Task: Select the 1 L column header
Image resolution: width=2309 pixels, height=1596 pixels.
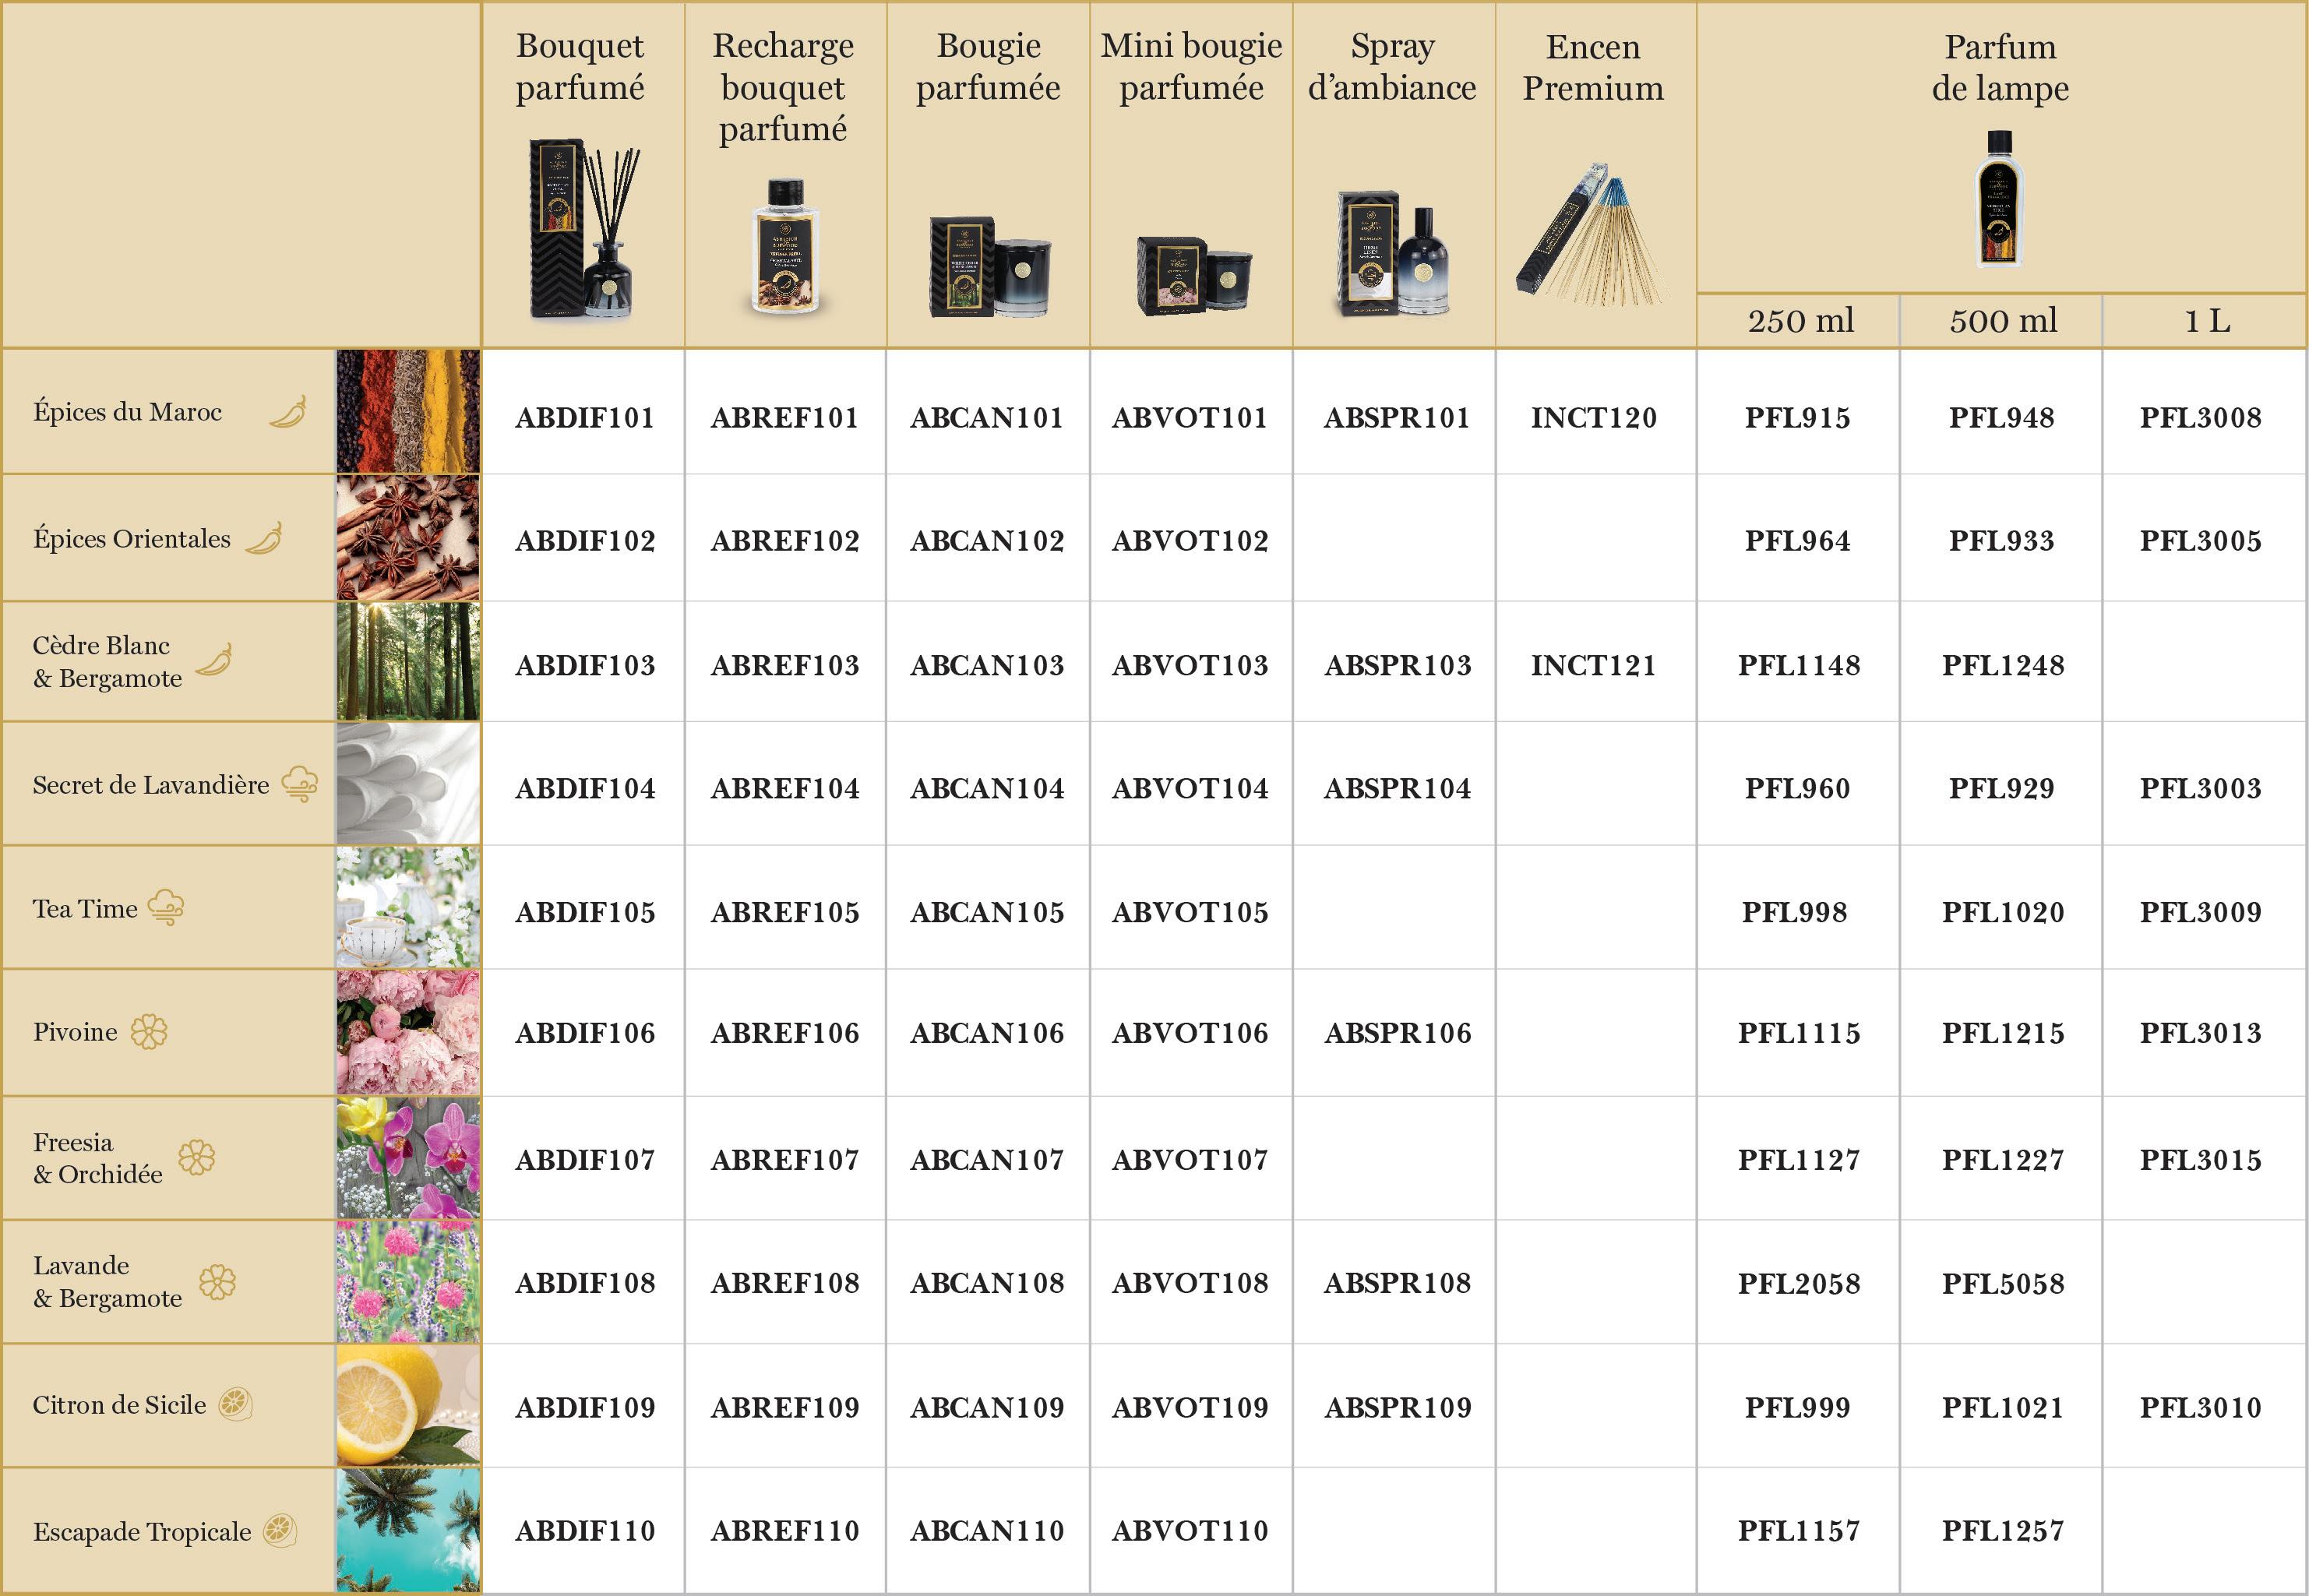Action: 2206,321
